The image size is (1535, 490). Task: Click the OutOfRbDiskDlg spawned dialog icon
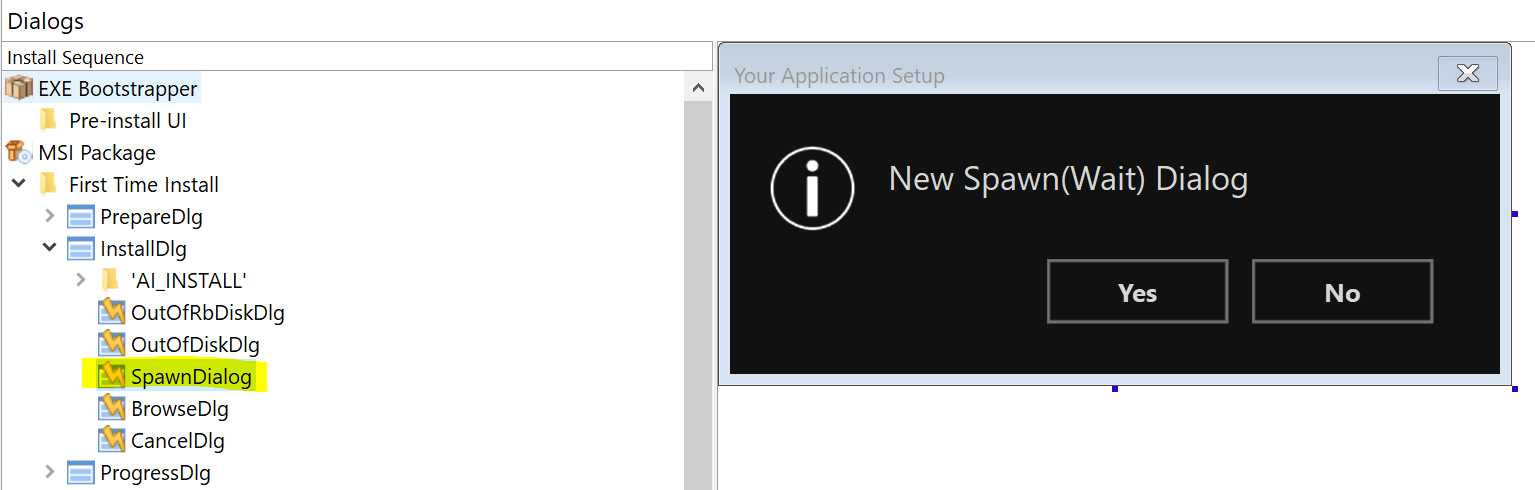(111, 312)
